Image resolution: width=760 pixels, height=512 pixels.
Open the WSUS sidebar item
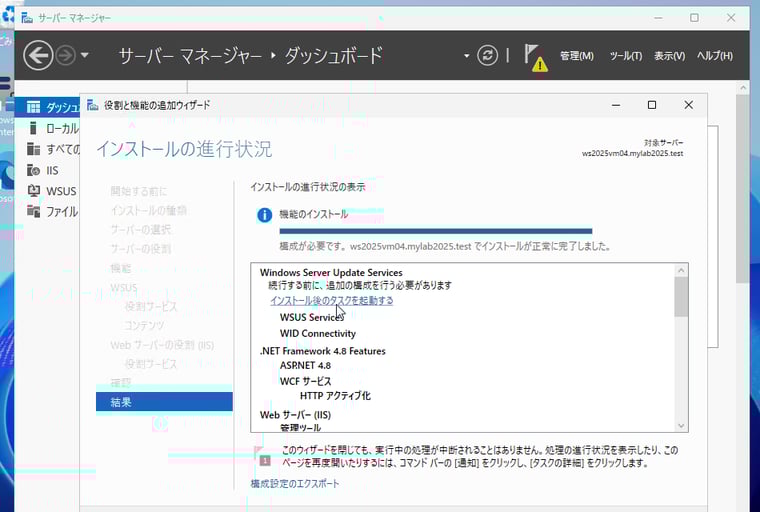click(x=48, y=191)
